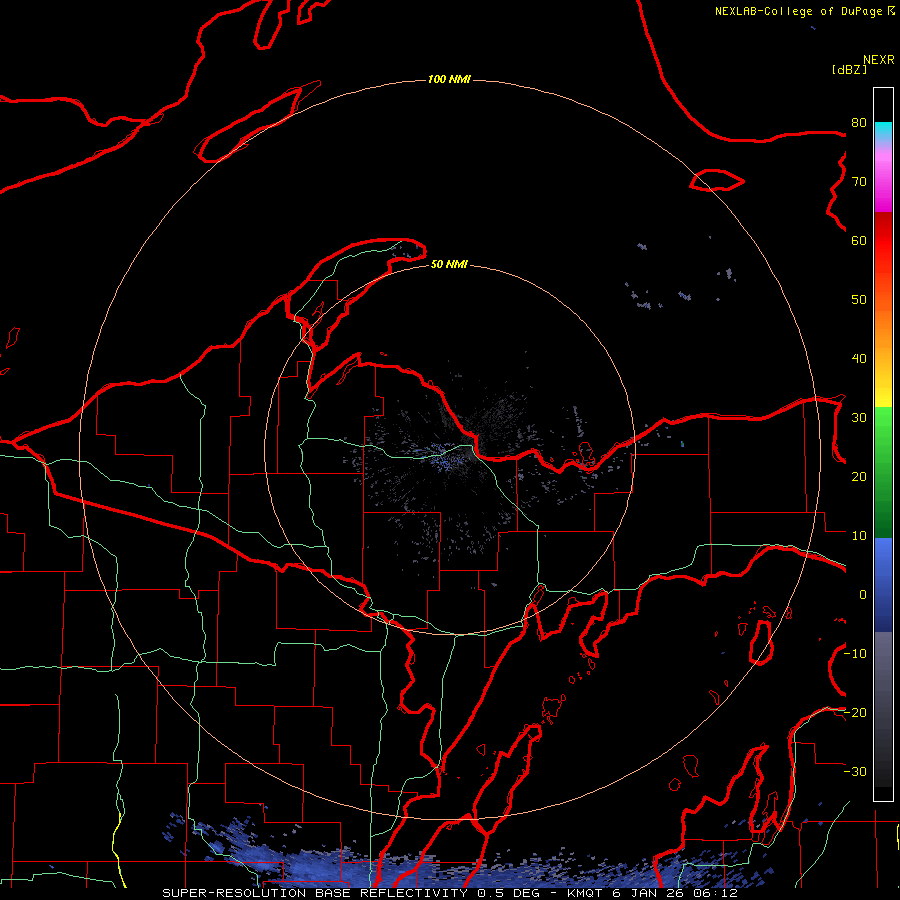Click the 0 value on the dBZ scale
This screenshot has height=900, width=900.
(863, 595)
